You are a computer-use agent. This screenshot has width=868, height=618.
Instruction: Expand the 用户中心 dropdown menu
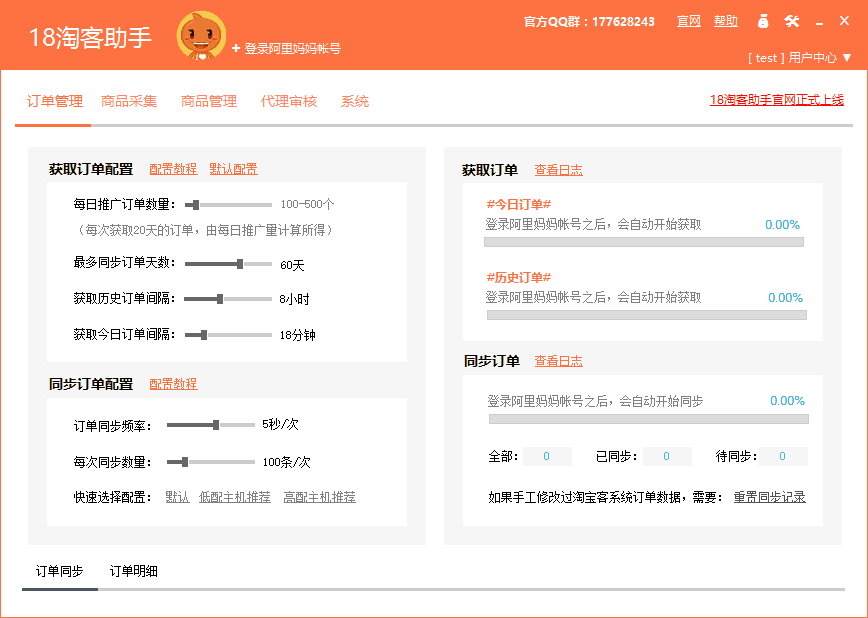pos(847,58)
